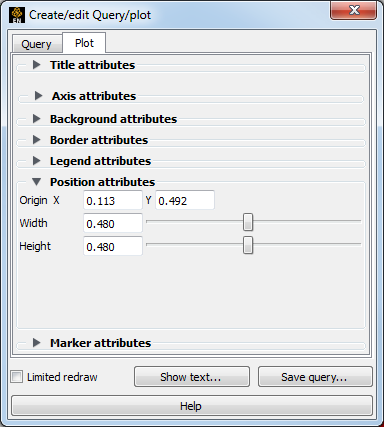The height and width of the screenshot is (427, 384).
Task: Expand the Legend attributes section
Action: point(37,161)
